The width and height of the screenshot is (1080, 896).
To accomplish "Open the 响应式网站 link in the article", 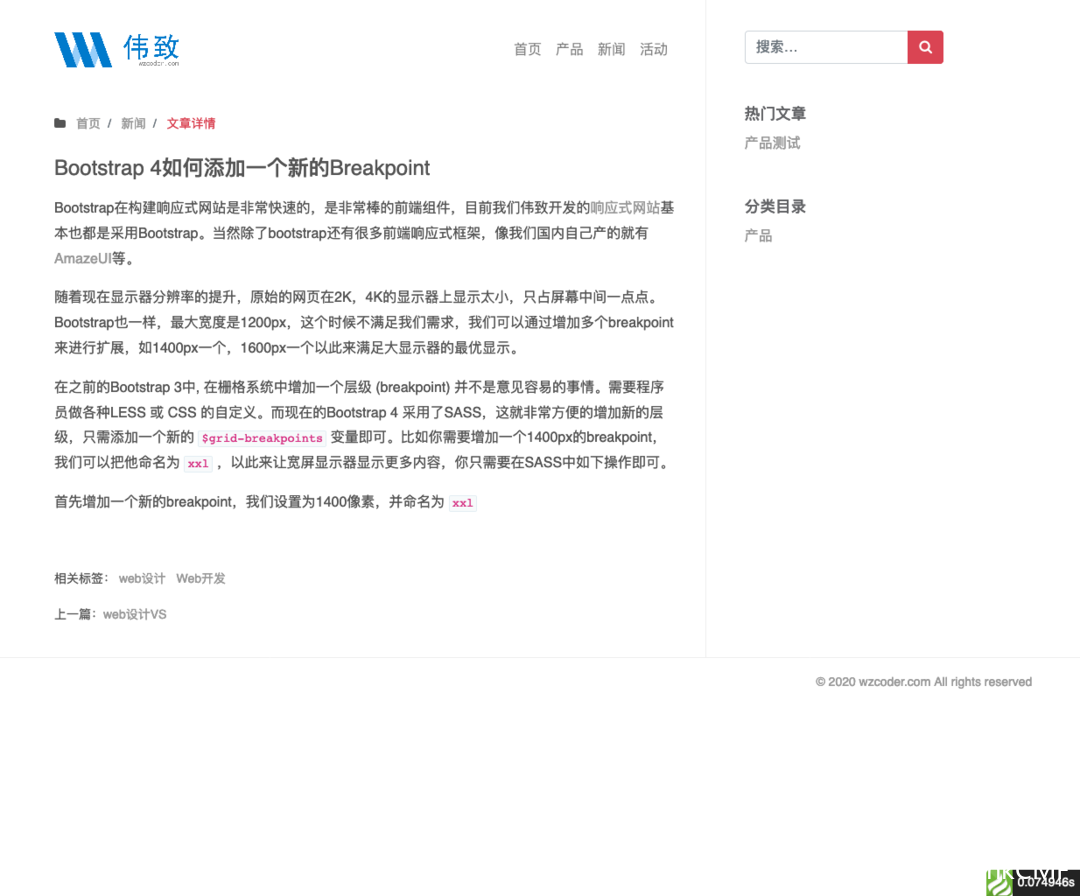I will click(x=625, y=208).
